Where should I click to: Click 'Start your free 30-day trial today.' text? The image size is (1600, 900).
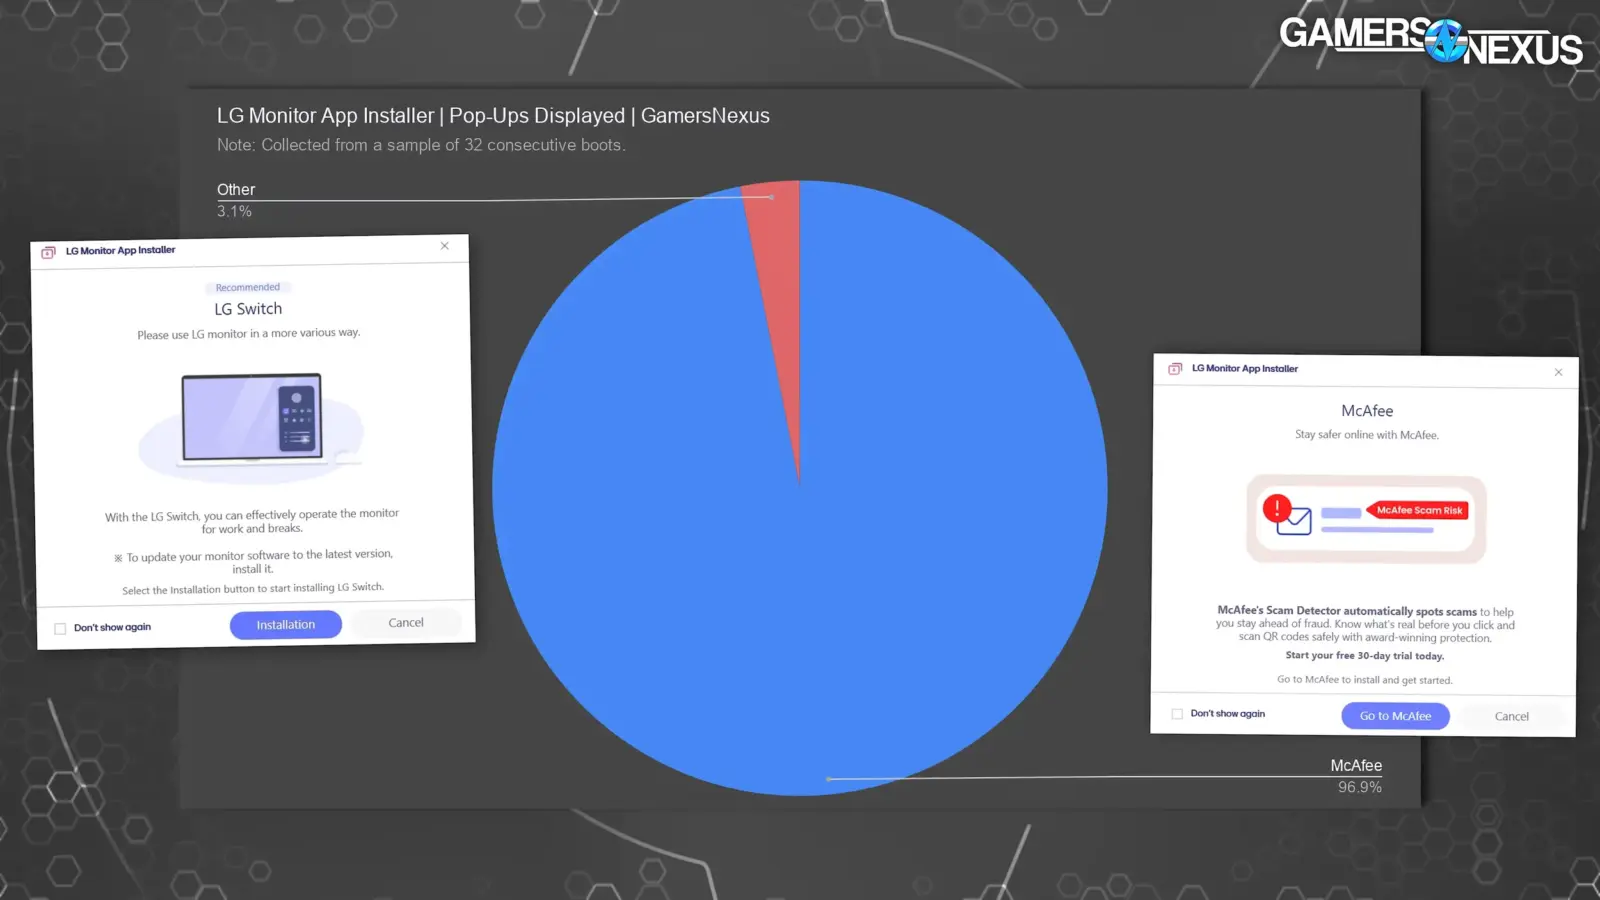click(x=1365, y=656)
